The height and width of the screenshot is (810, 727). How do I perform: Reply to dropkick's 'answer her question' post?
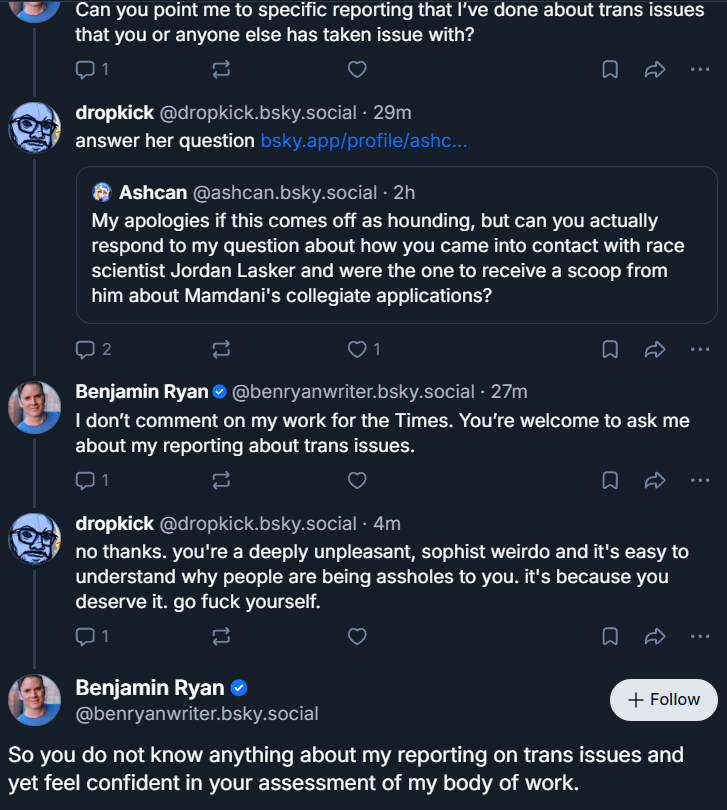point(85,349)
